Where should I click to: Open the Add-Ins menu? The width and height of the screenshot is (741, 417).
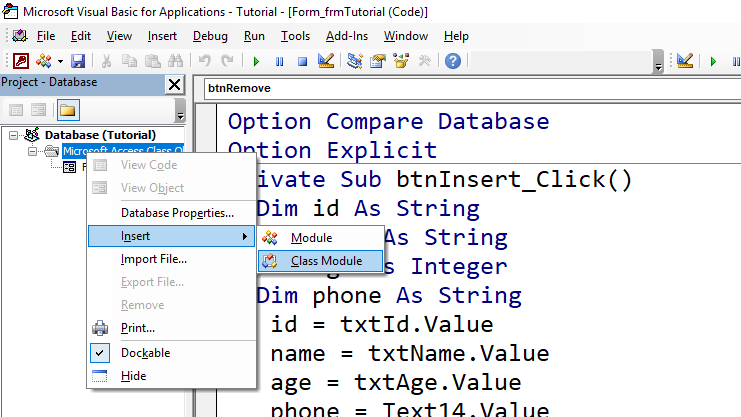pos(347,36)
